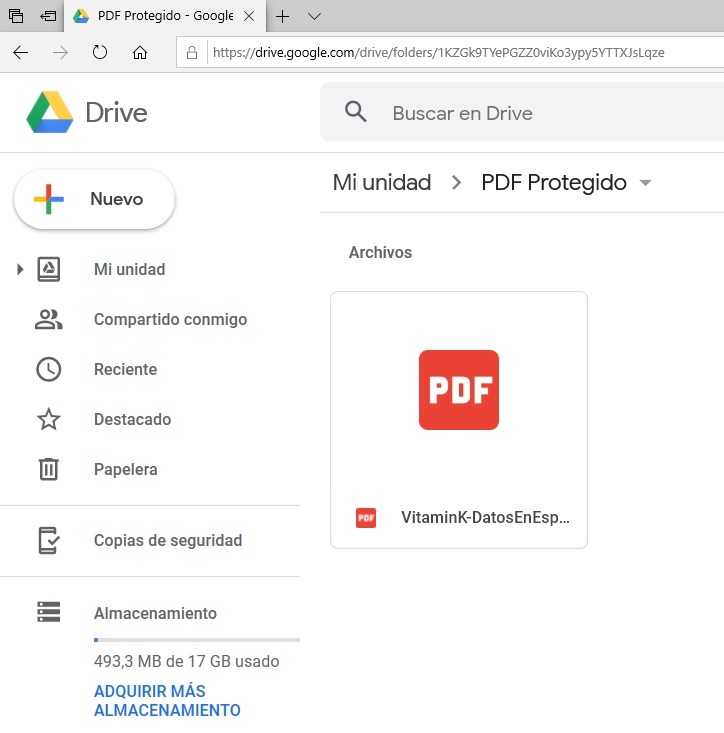This screenshot has height=733, width=724.
Task: Click the Papelera trash icon
Action: (48, 470)
